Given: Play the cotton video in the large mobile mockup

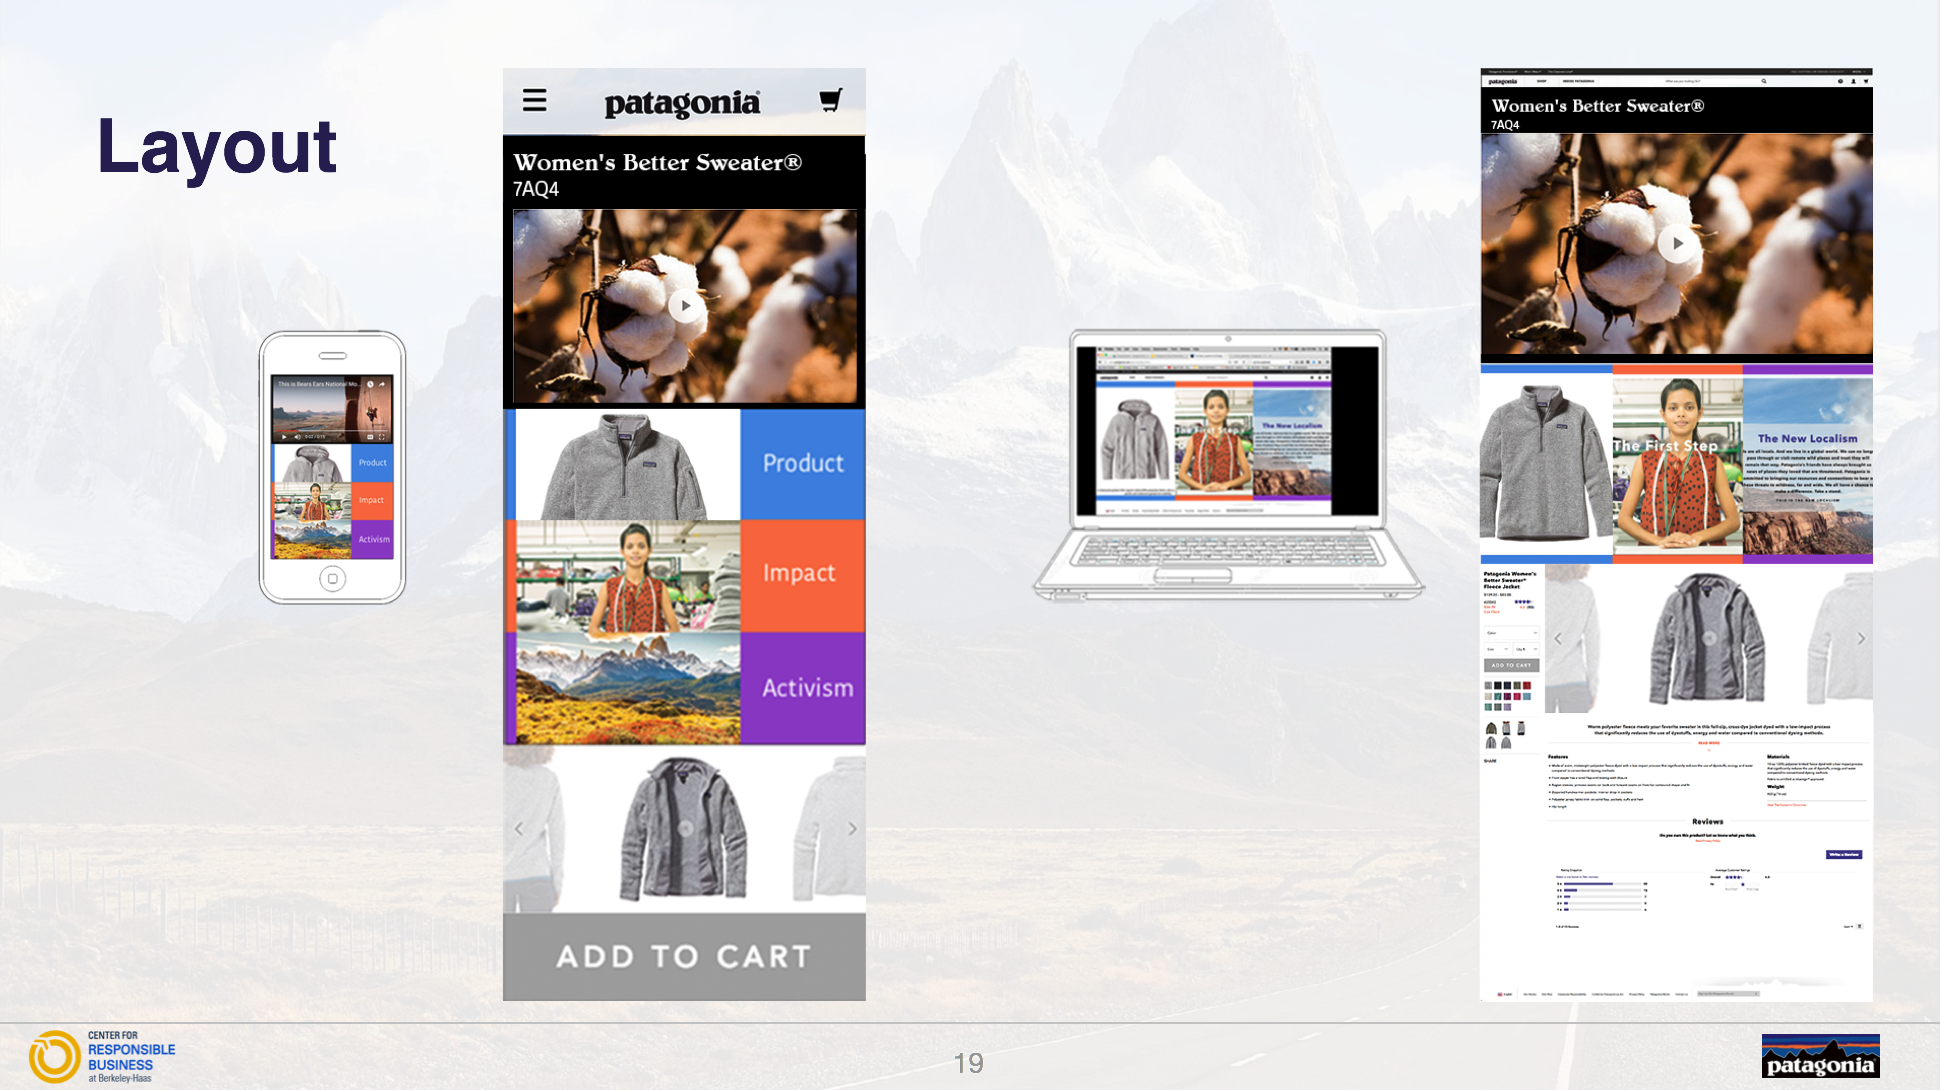Looking at the screenshot, I should click(x=685, y=305).
